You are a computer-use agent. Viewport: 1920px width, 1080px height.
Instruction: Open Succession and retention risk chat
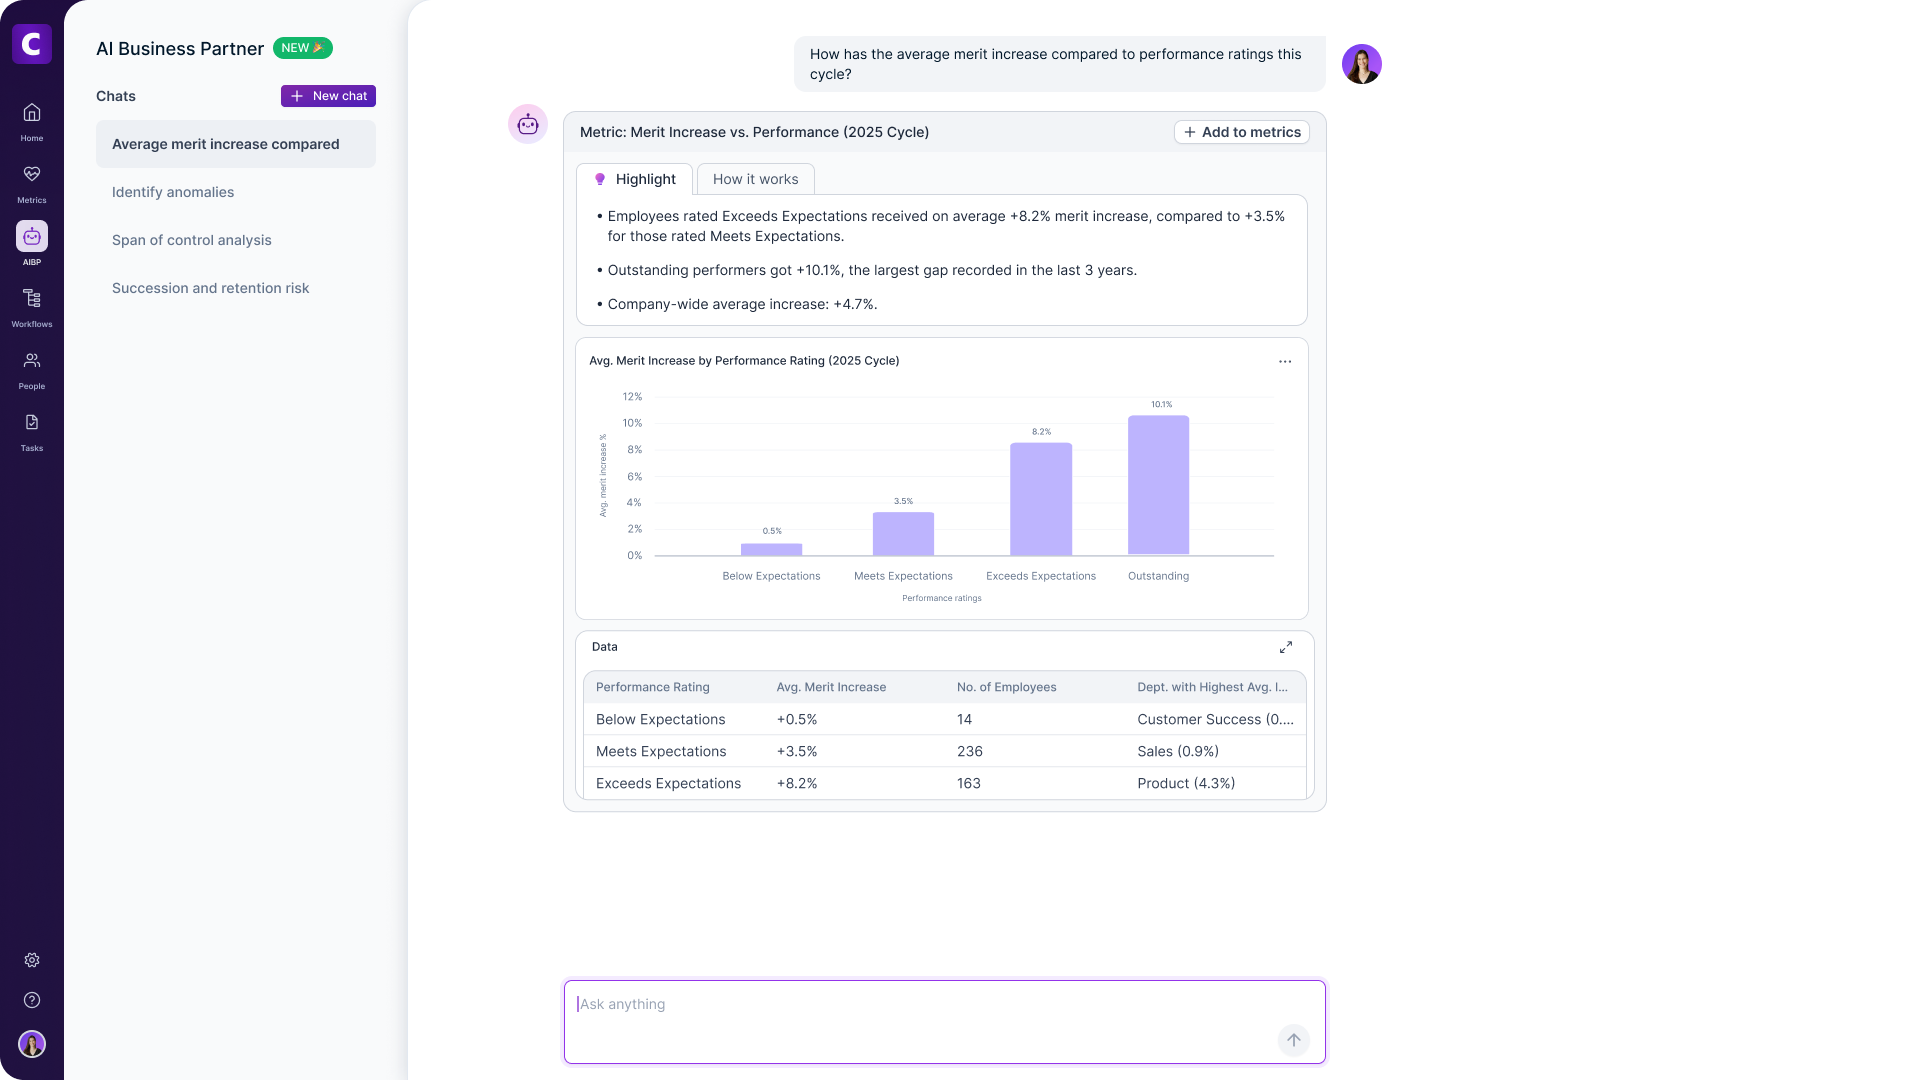click(210, 288)
